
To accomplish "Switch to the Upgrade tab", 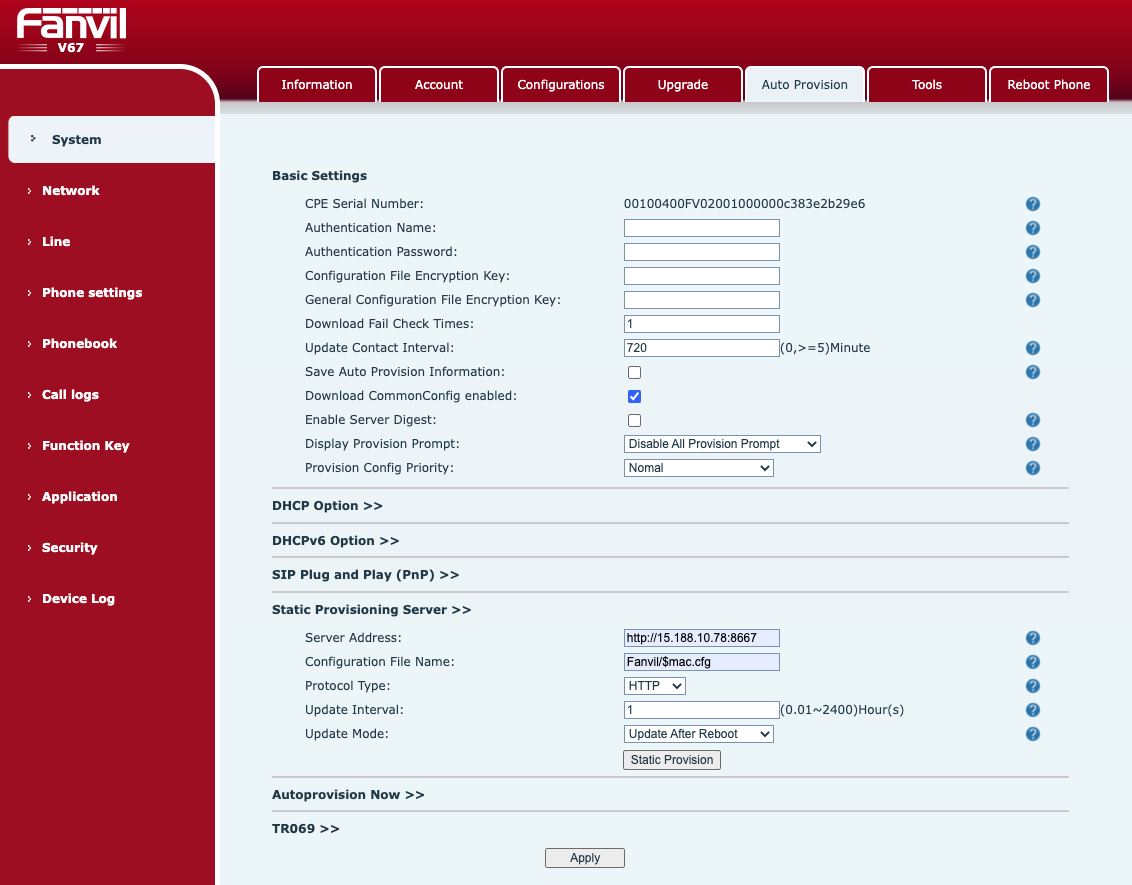I will point(682,84).
